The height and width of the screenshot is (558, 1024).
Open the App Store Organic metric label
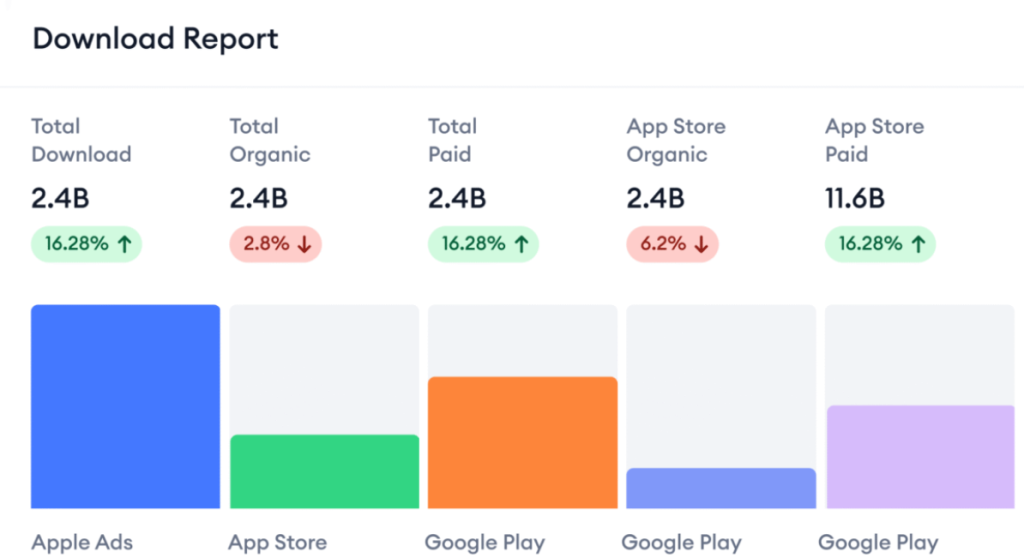676,141
